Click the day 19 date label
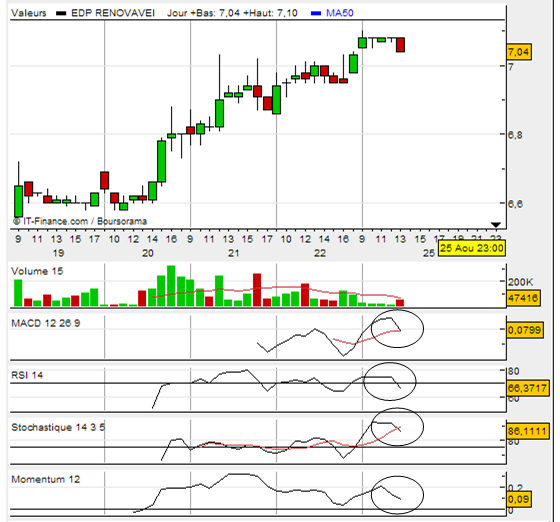The image size is (560, 522). [x=59, y=253]
